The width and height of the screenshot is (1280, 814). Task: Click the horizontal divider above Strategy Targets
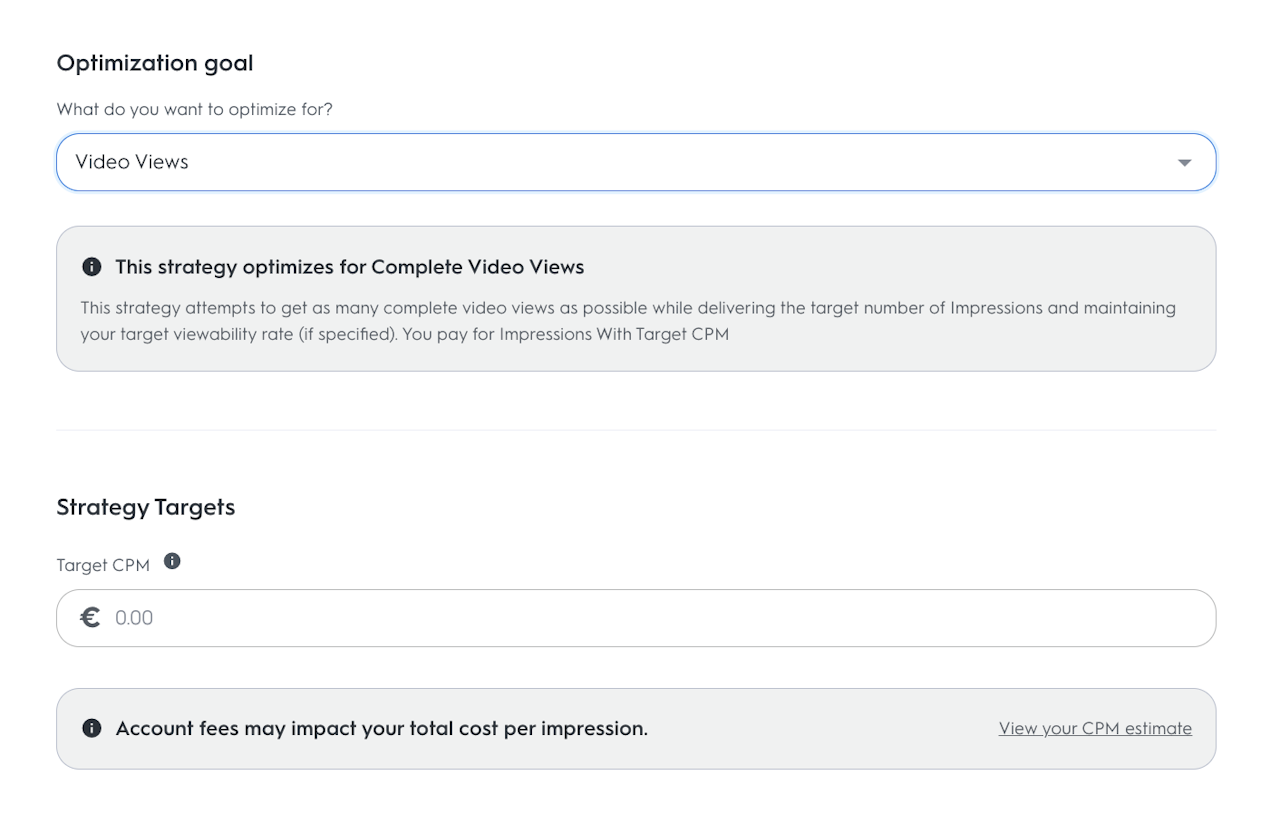click(x=635, y=430)
